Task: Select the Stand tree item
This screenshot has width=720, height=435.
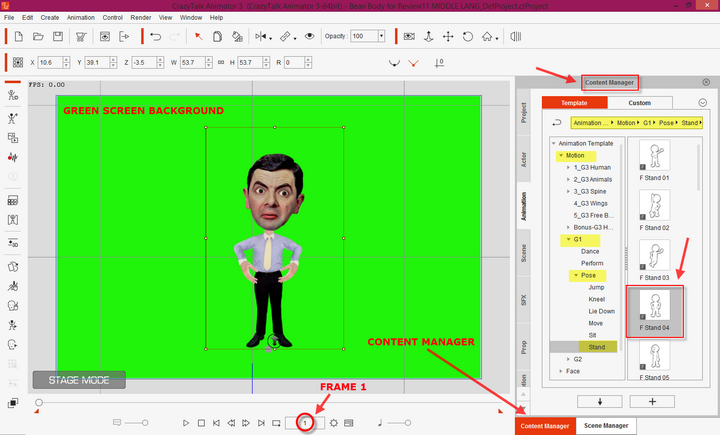Action: pyautogui.click(x=596, y=347)
